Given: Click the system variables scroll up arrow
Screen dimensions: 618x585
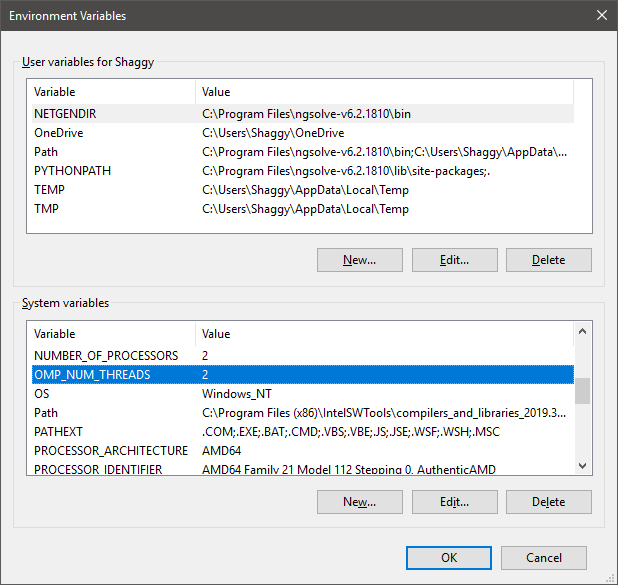Looking at the screenshot, I should click(x=582, y=331).
